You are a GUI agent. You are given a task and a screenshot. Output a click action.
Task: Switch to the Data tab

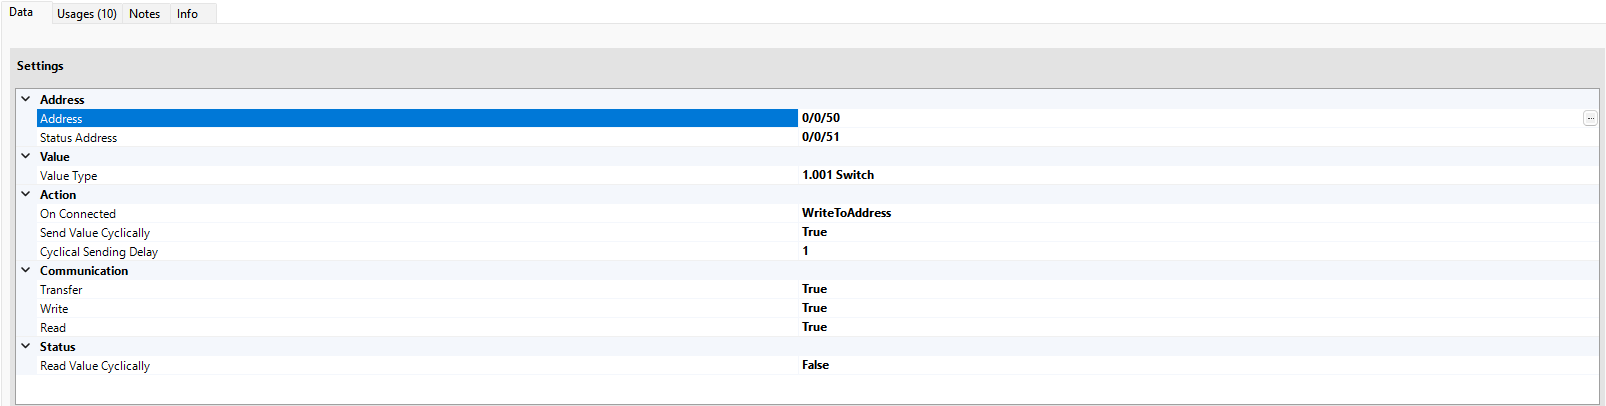click(21, 12)
